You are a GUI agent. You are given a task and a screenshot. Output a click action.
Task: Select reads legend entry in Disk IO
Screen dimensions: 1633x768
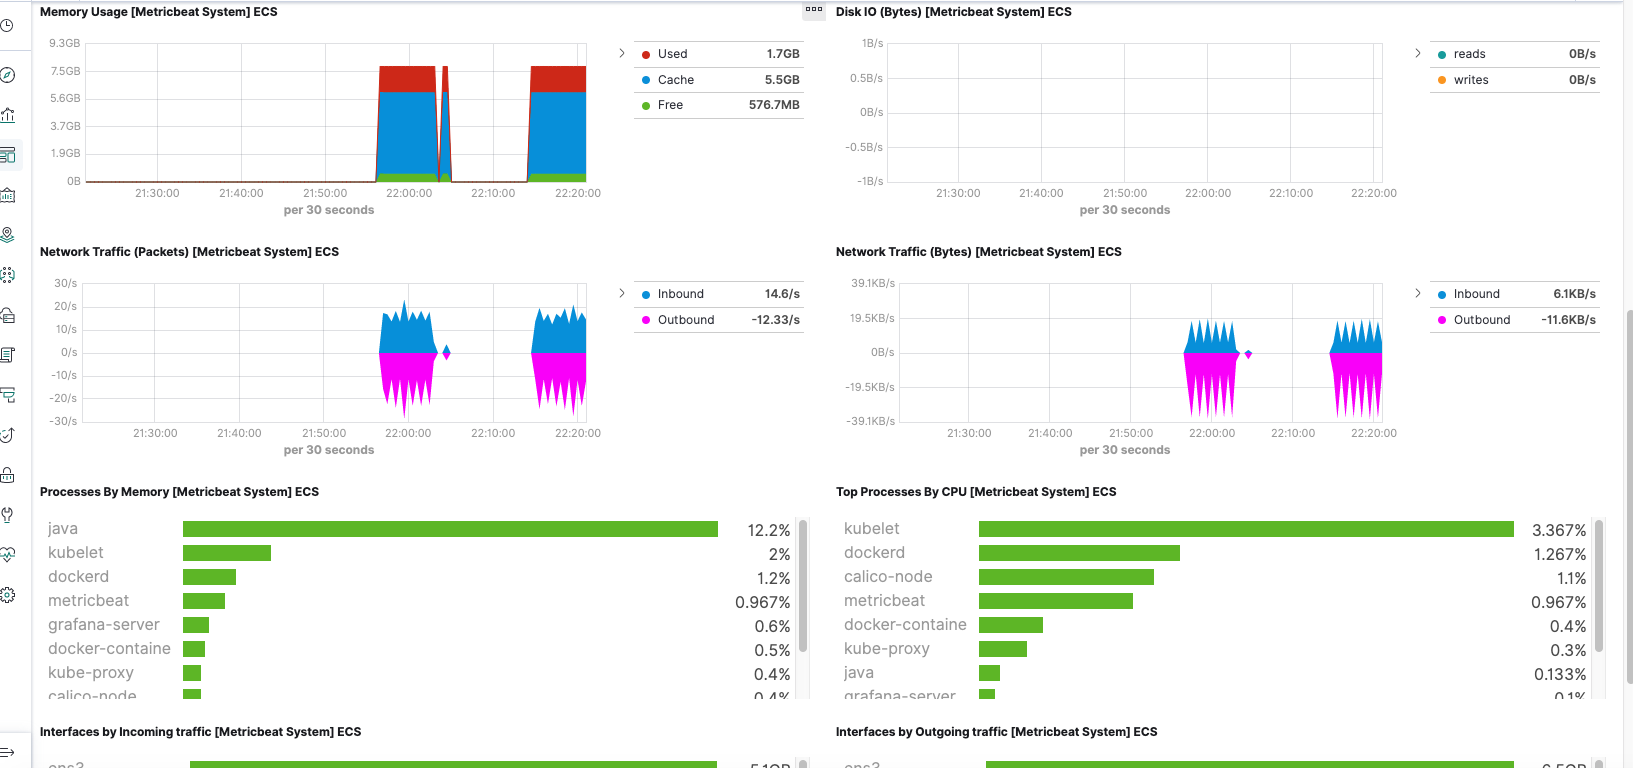(1515, 54)
